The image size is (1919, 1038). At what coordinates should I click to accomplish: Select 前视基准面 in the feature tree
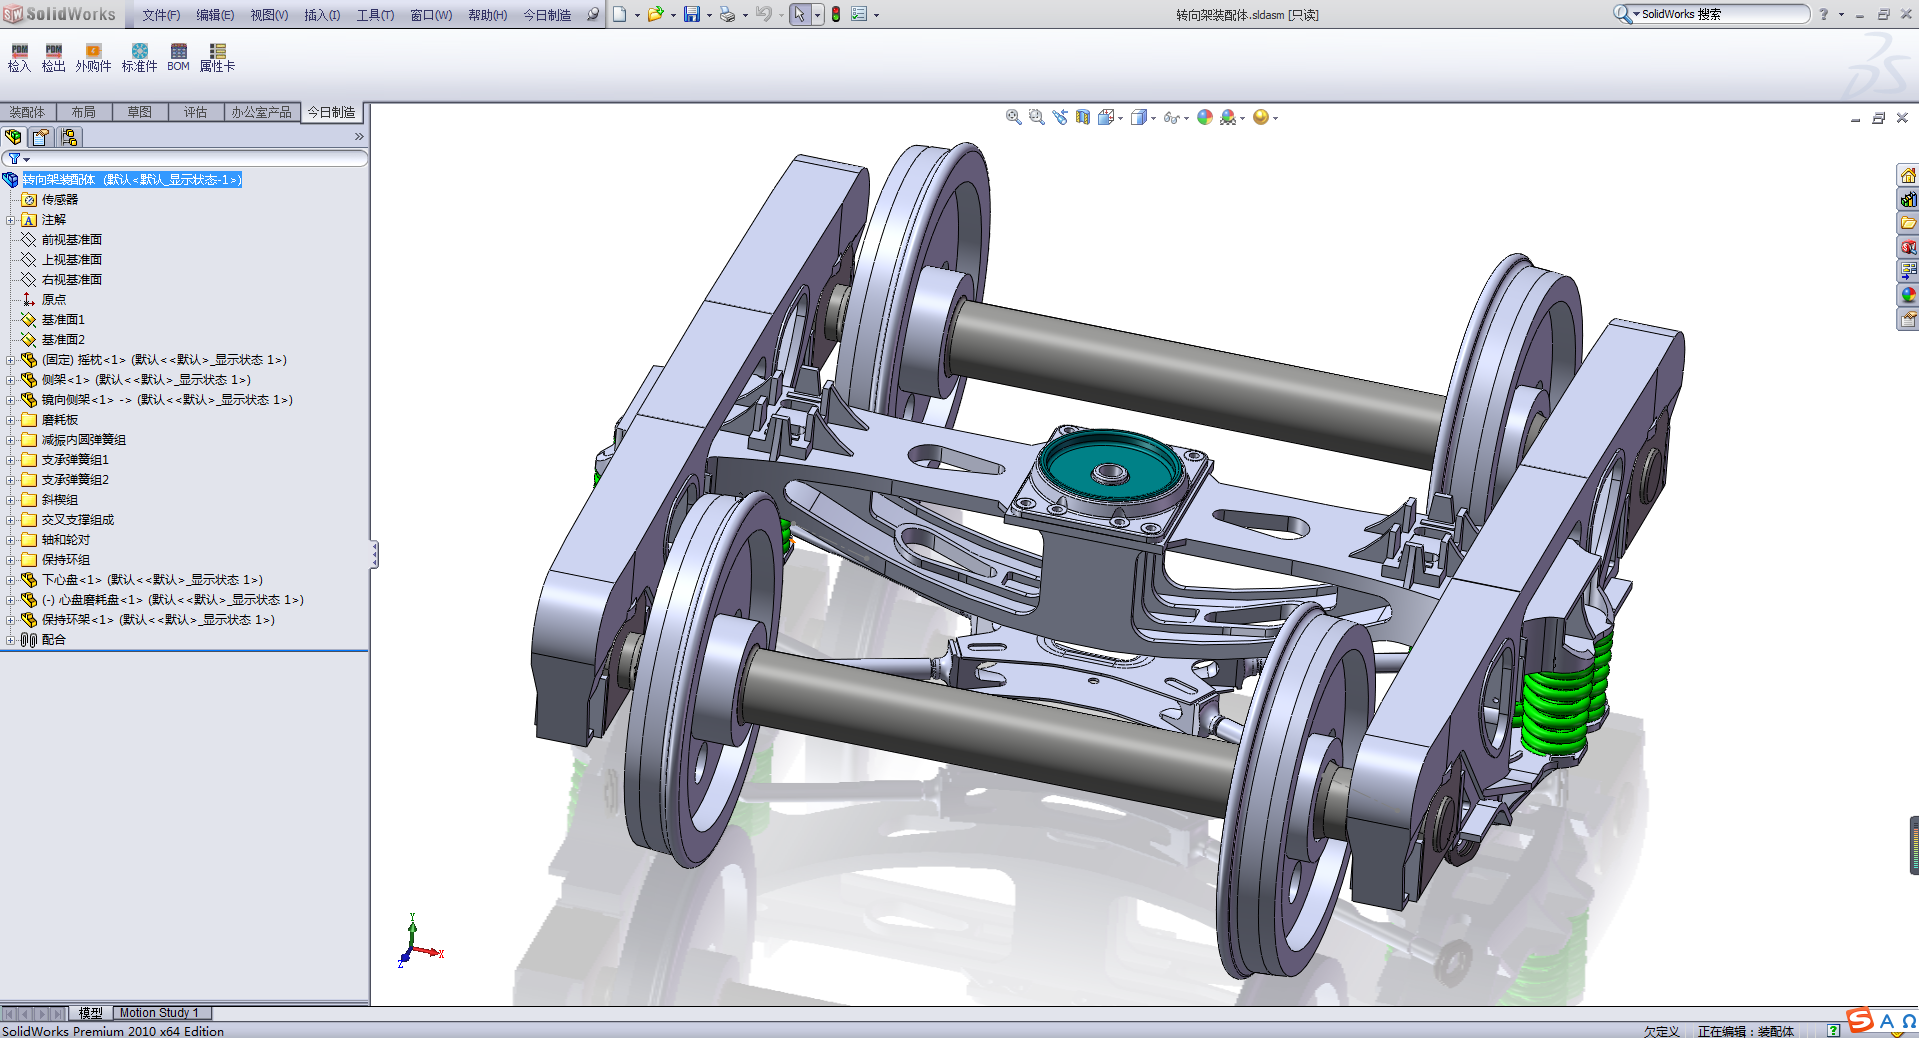71,240
